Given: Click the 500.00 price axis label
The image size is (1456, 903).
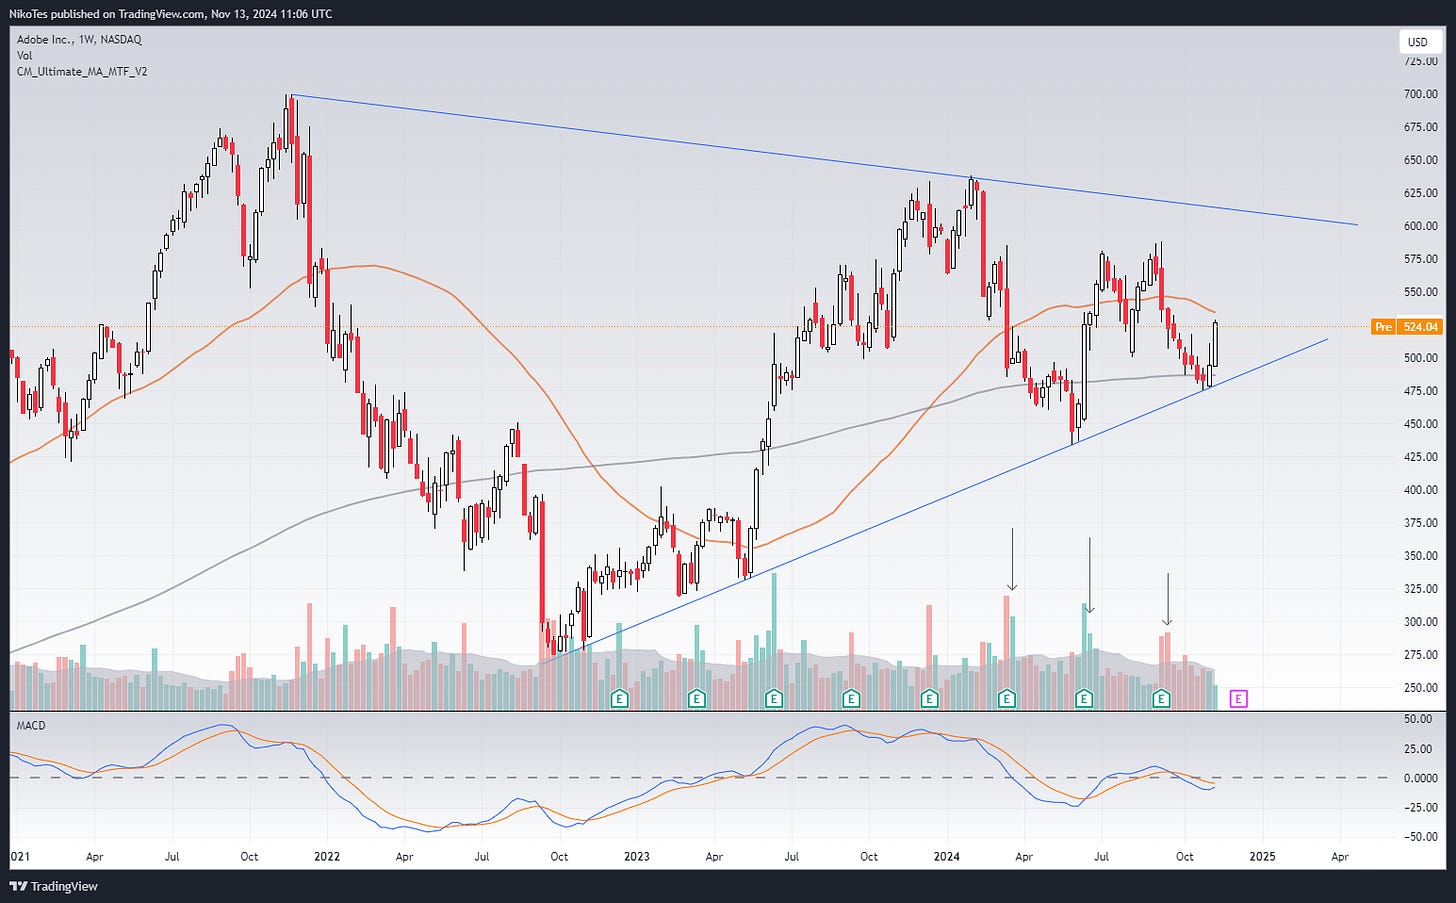Looking at the screenshot, I should (1420, 358).
